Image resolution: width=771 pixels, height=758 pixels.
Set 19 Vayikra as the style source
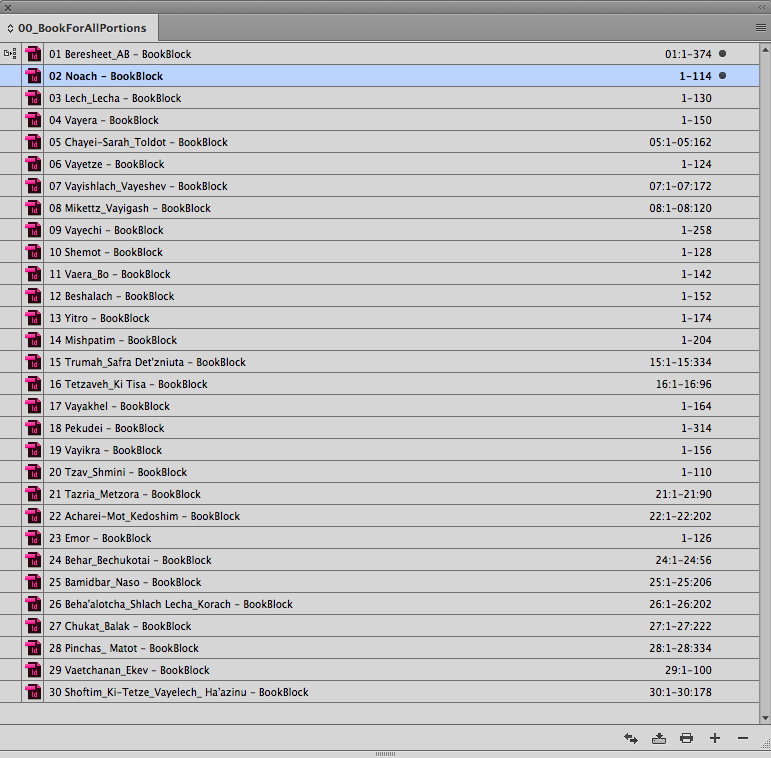coord(10,450)
